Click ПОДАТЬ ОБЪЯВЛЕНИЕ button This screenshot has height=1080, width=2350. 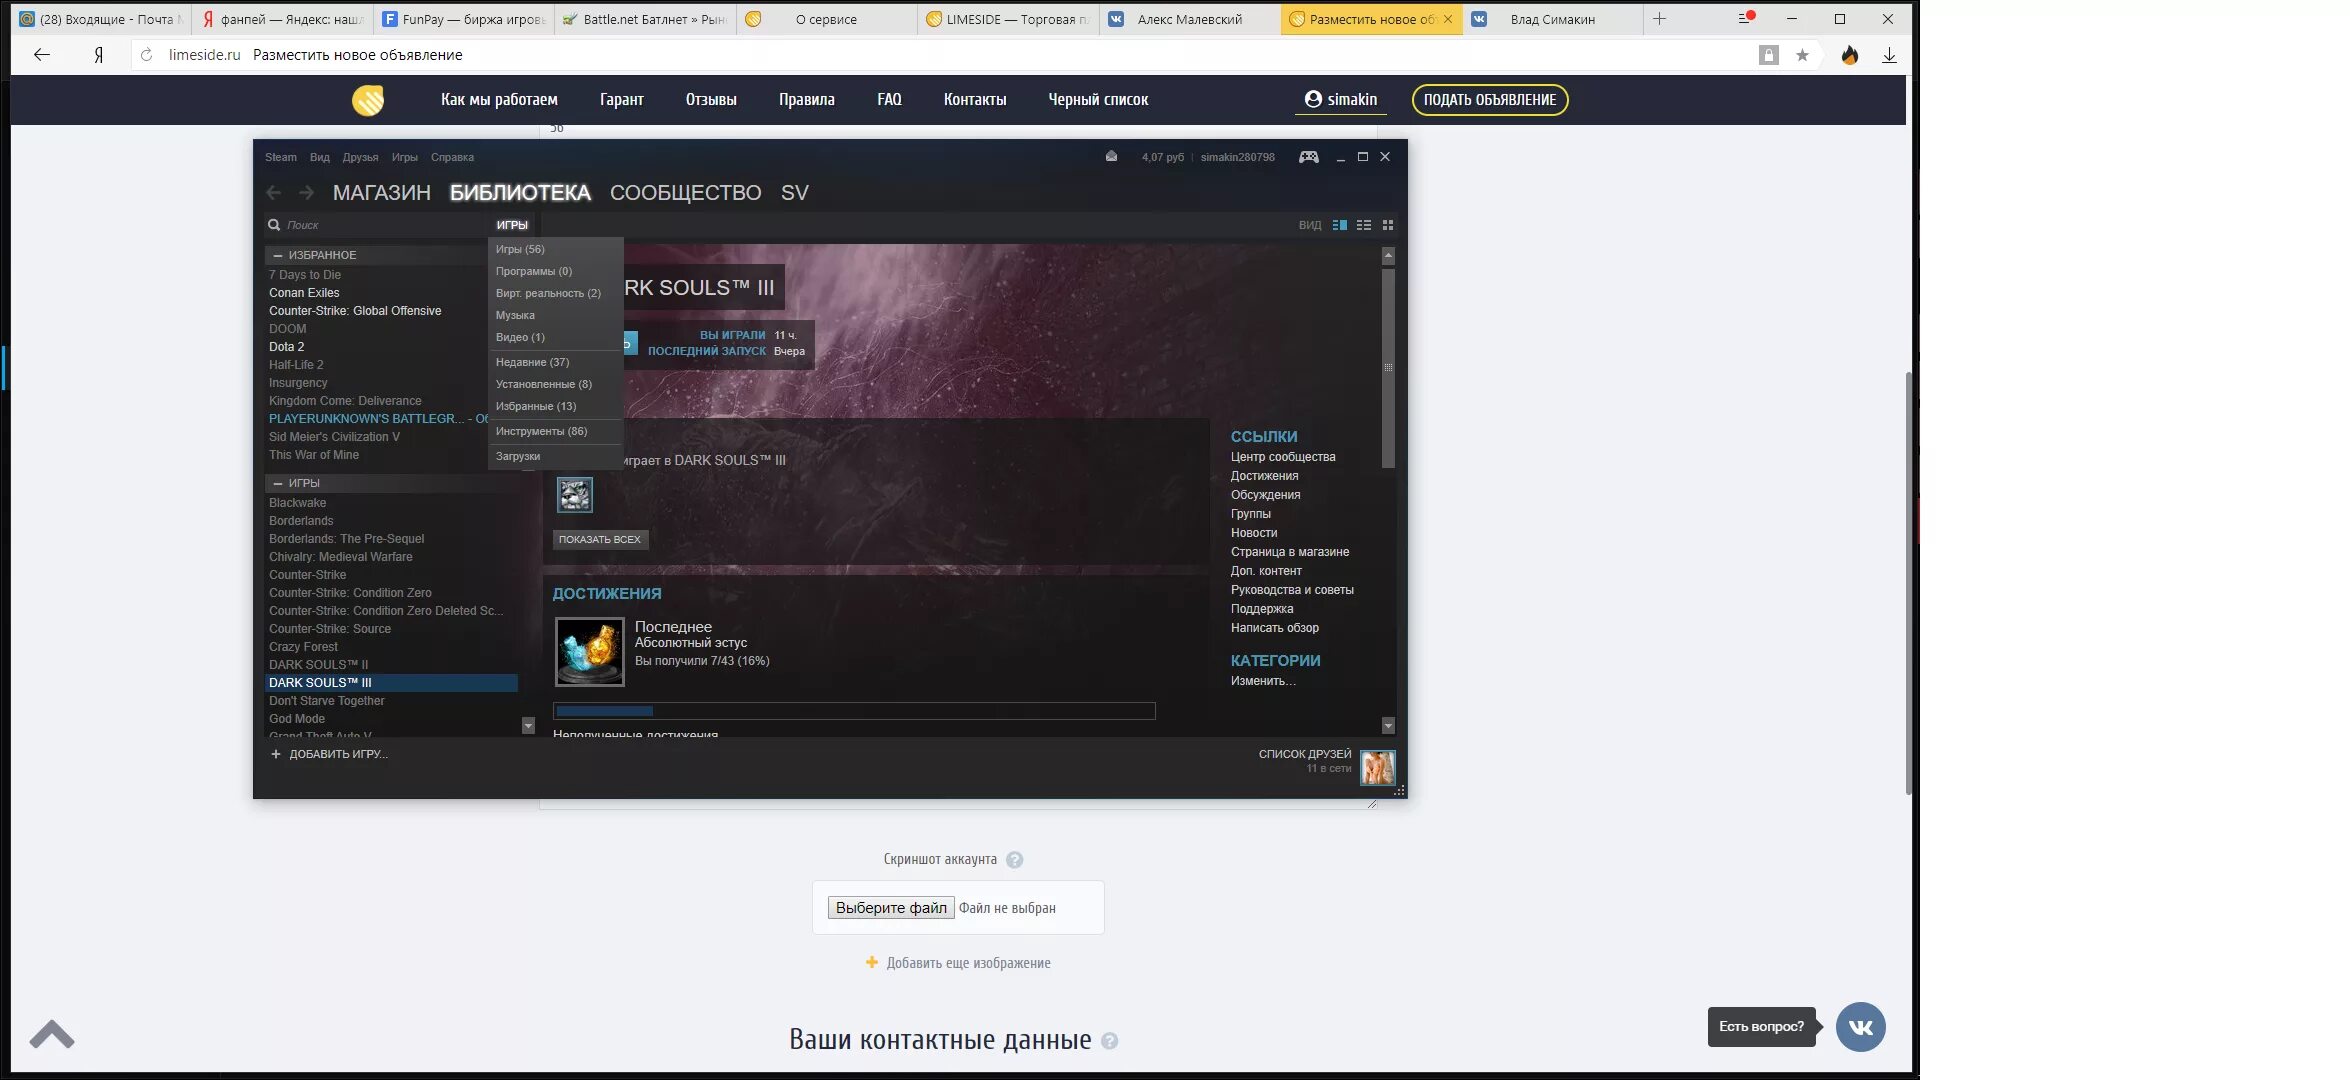coord(1489,100)
